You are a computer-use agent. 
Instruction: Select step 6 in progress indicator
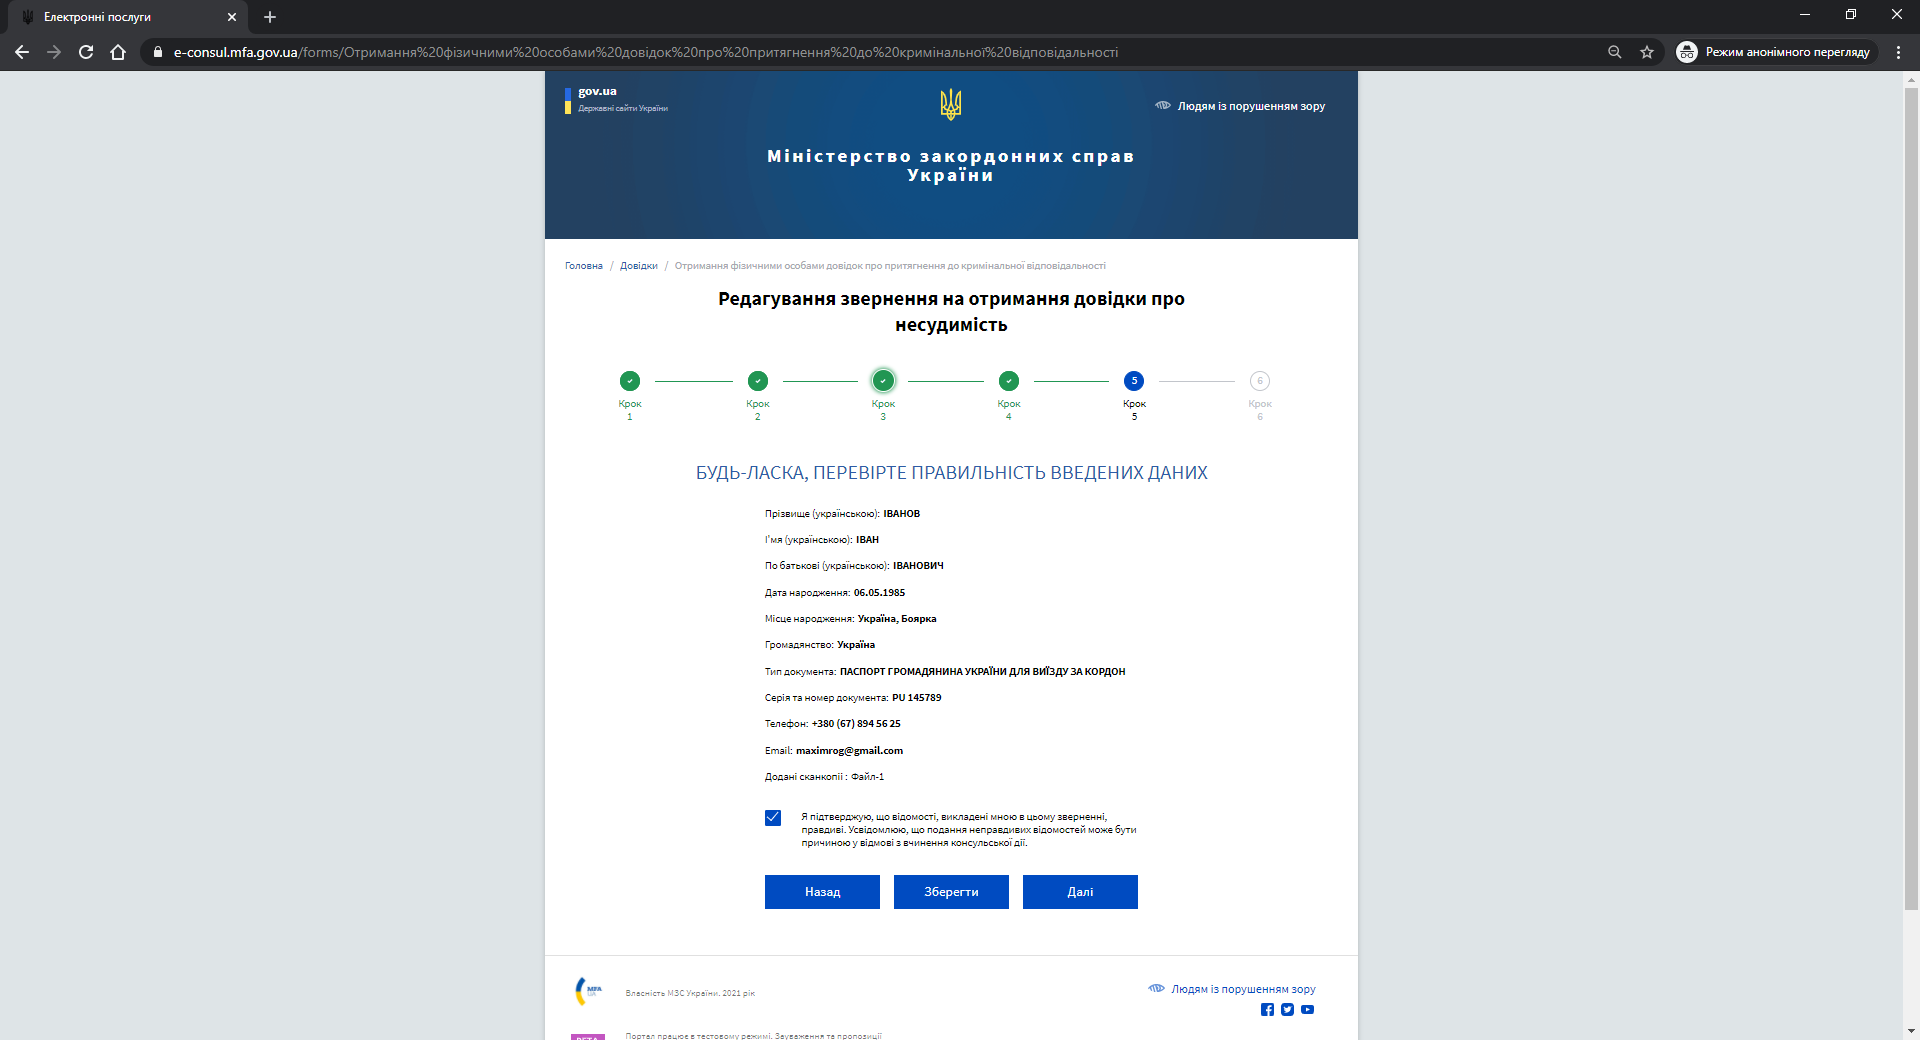tap(1260, 381)
